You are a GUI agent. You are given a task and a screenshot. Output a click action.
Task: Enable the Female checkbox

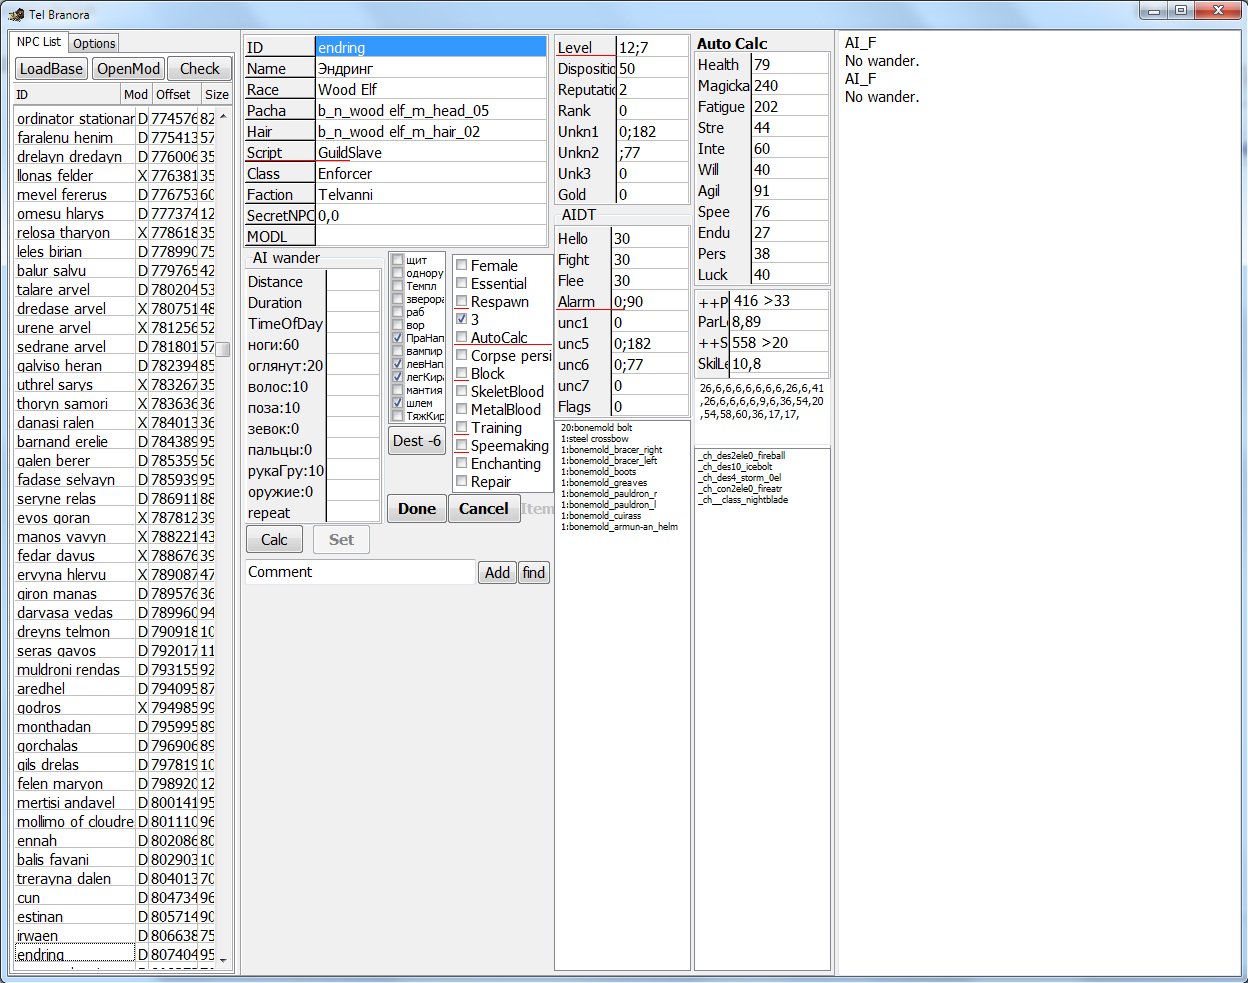coord(462,266)
